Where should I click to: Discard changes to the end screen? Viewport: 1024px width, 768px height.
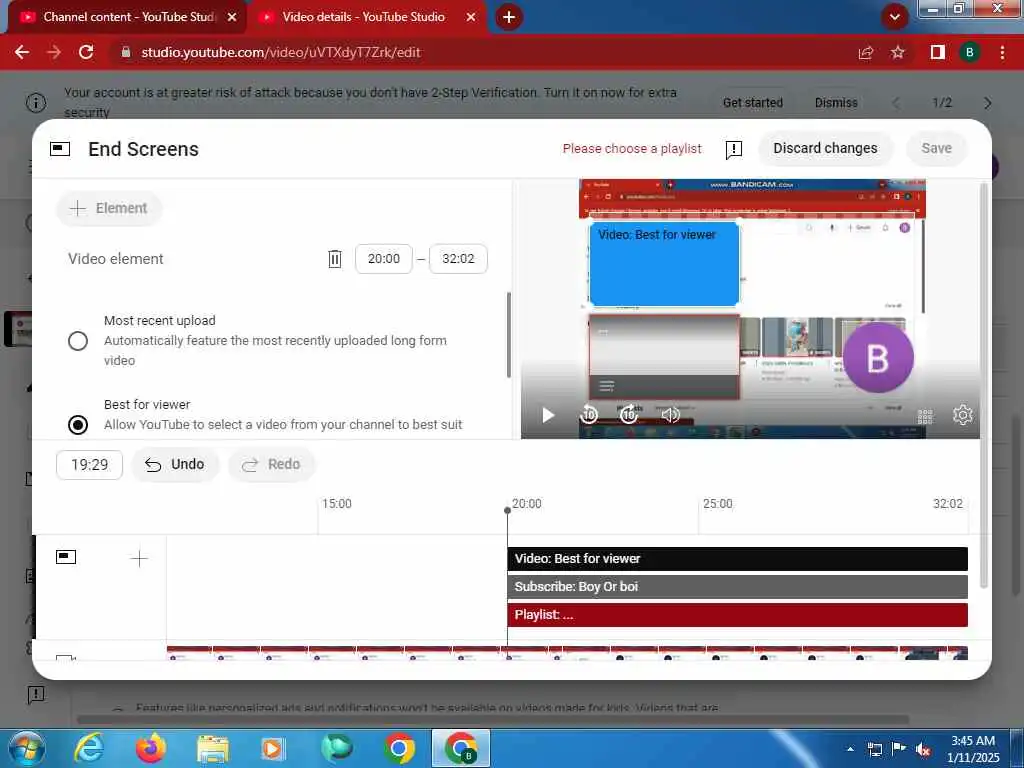coord(825,148)
